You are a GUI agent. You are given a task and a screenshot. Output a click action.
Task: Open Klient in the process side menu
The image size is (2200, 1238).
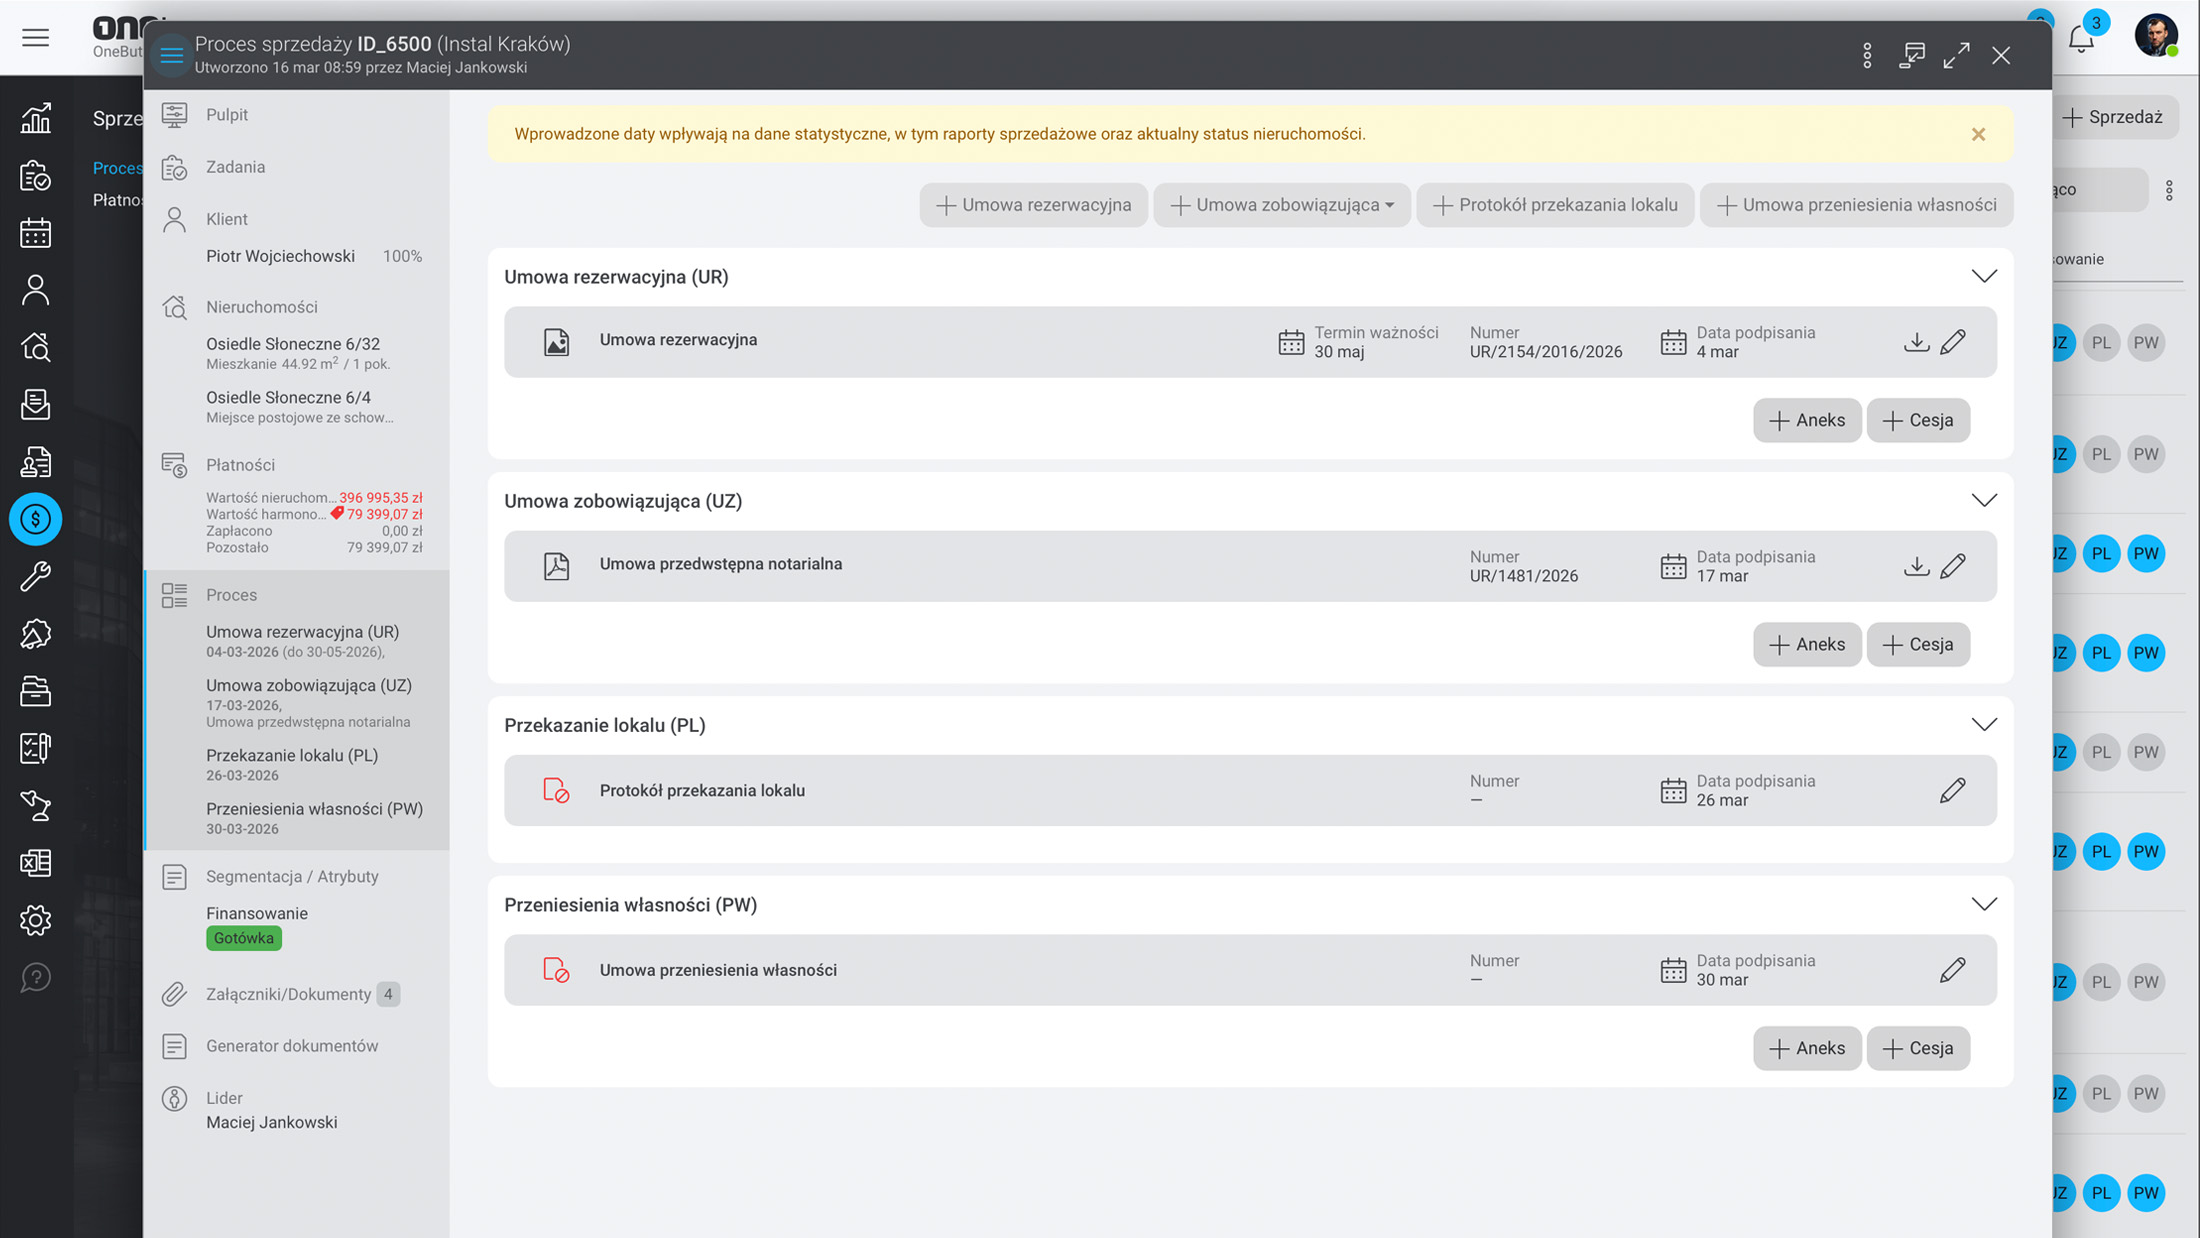click(227, 219)
